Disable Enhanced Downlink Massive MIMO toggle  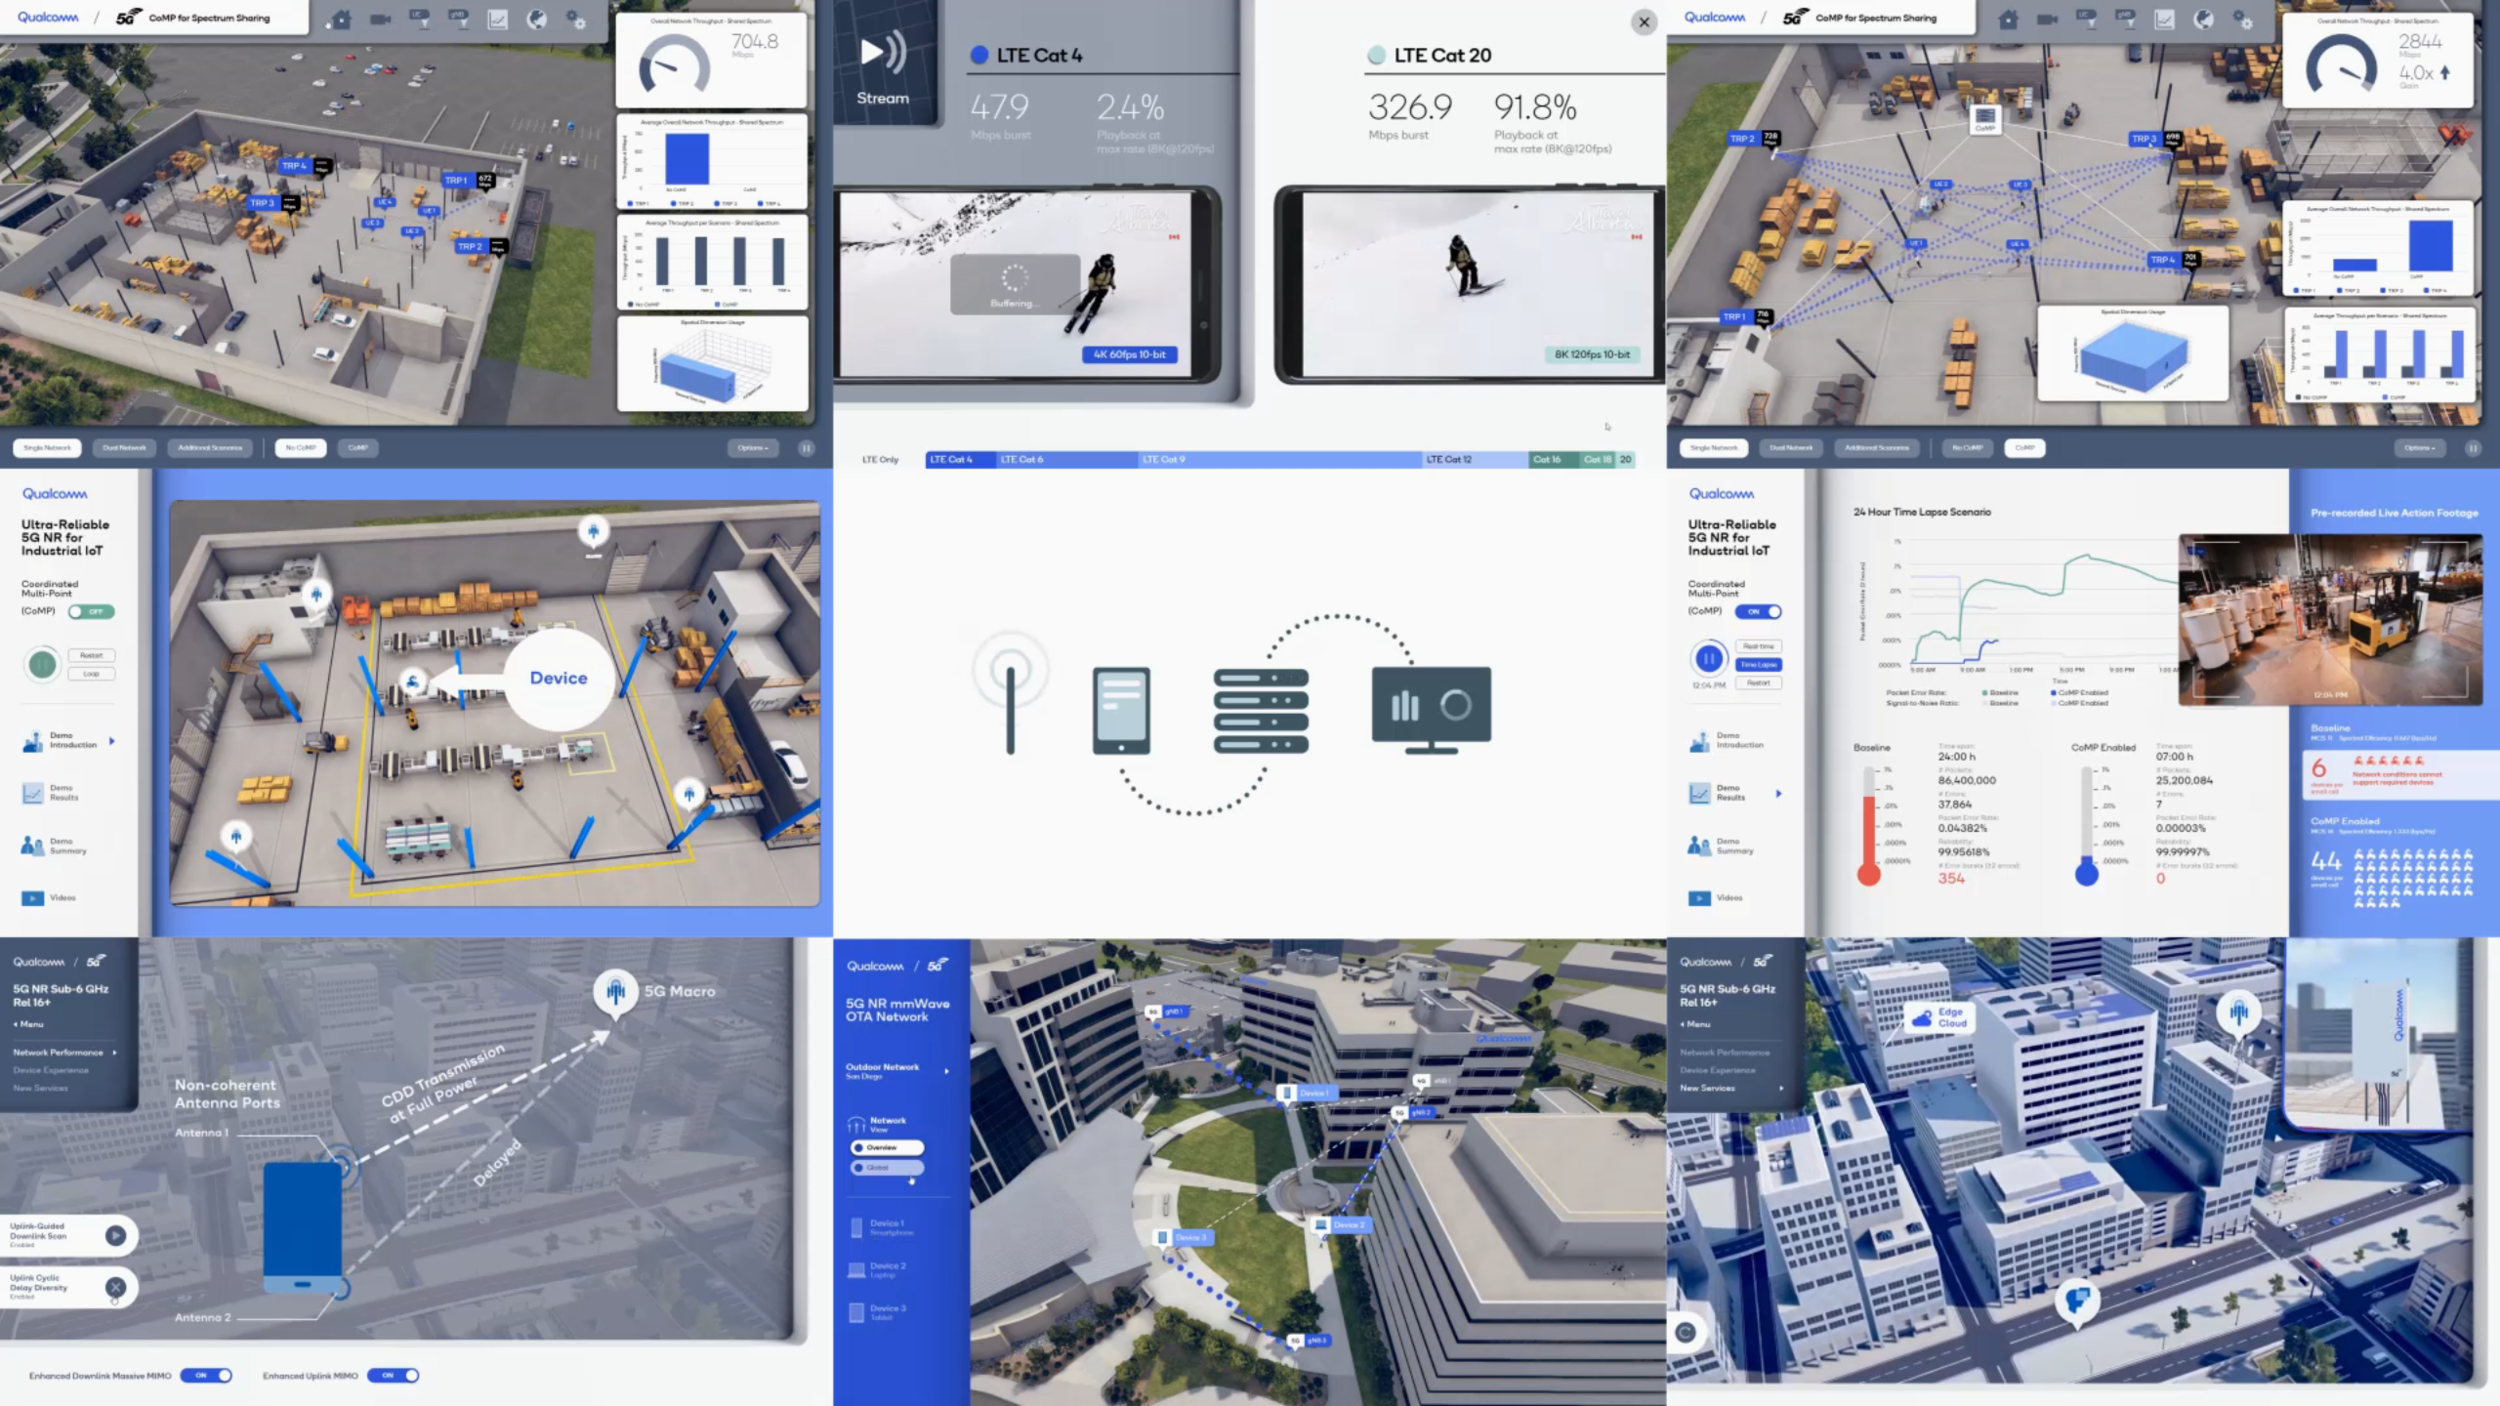207,1376
